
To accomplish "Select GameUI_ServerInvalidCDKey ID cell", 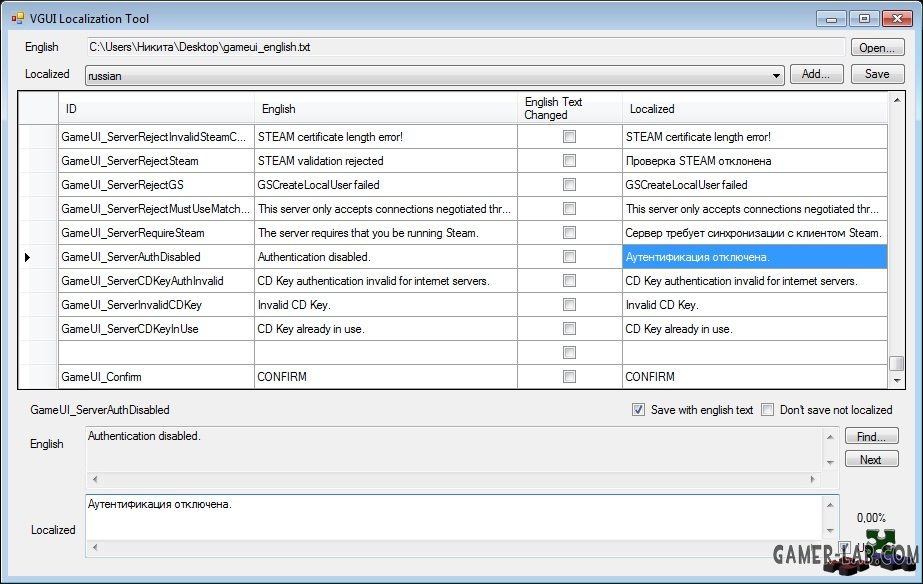I will [x=156, y=305].
